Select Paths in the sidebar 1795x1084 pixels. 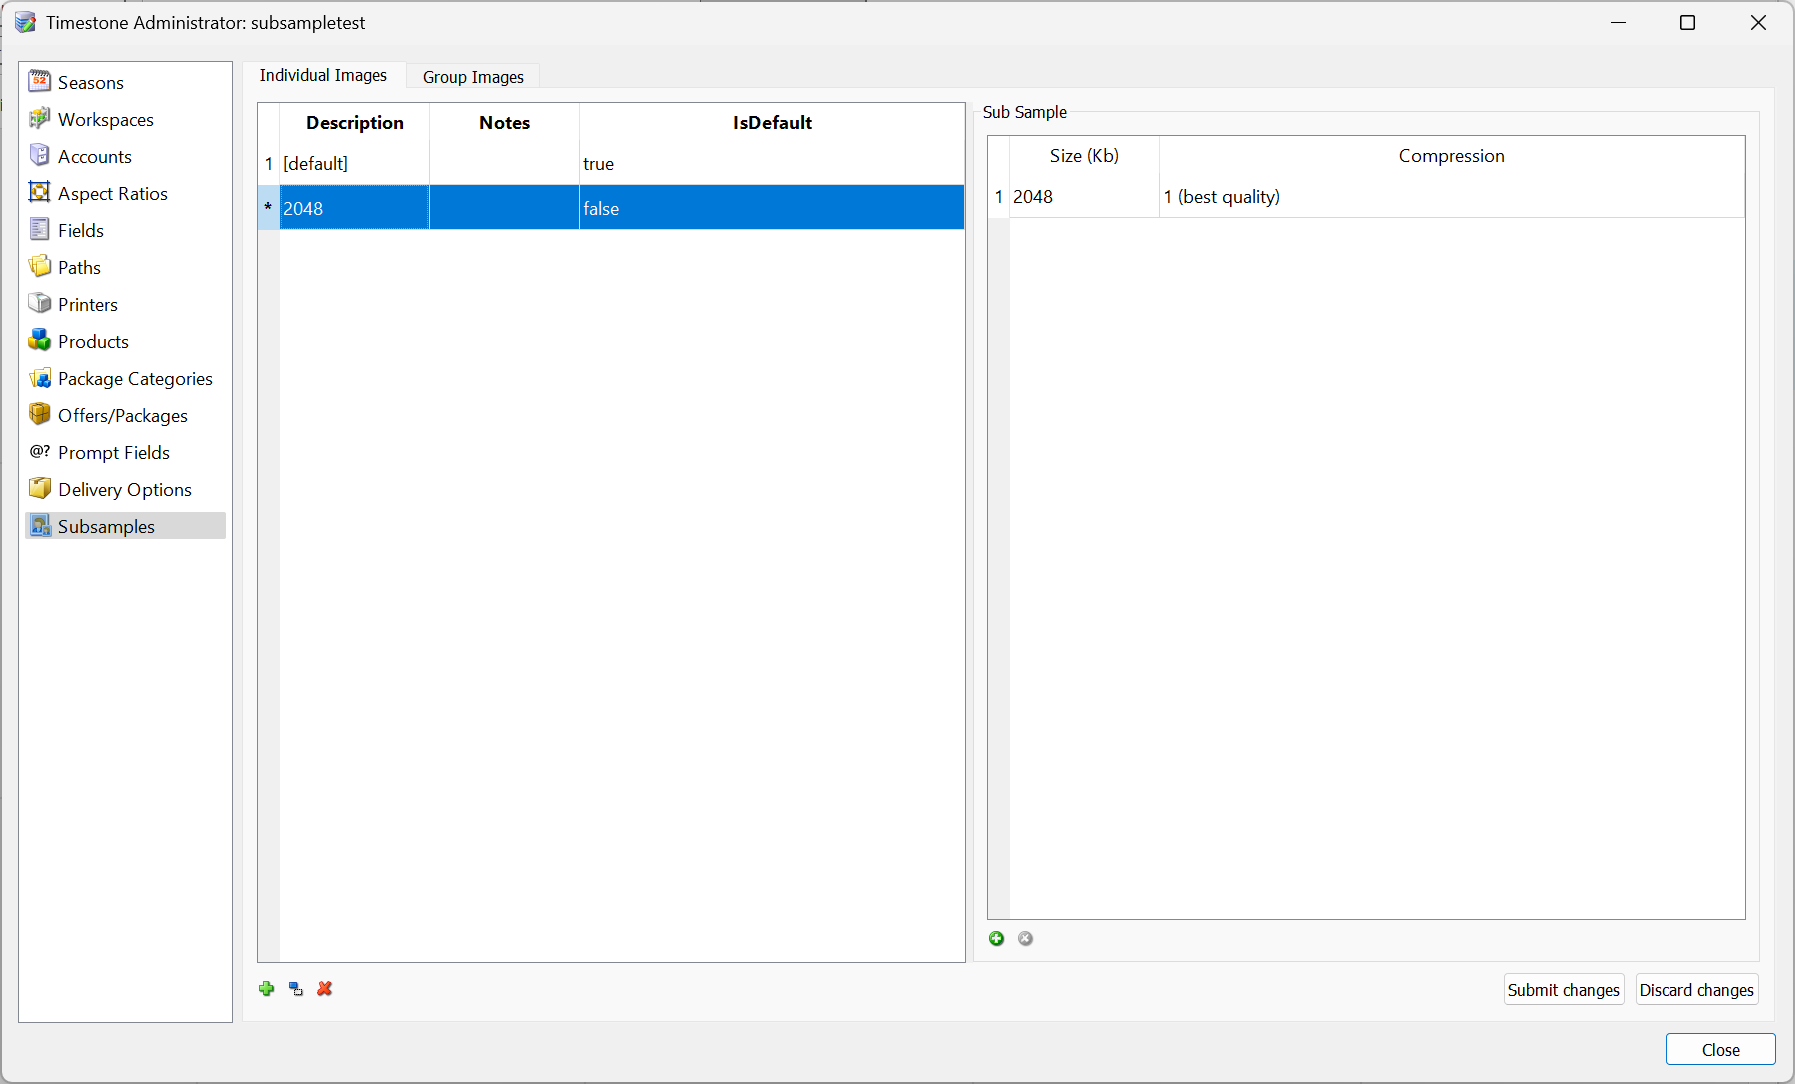pyautogui.click(x=125, y=267)
